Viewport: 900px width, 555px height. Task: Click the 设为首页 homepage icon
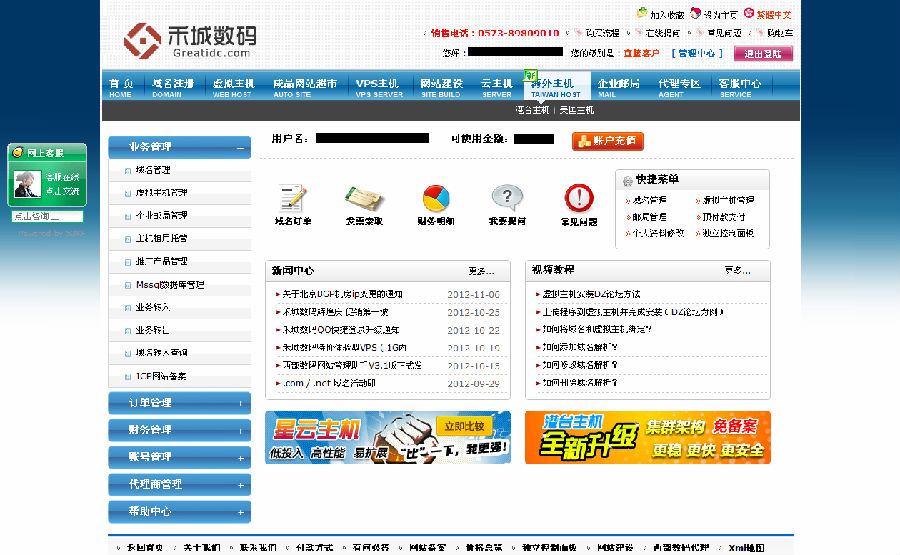coord(696,14)
